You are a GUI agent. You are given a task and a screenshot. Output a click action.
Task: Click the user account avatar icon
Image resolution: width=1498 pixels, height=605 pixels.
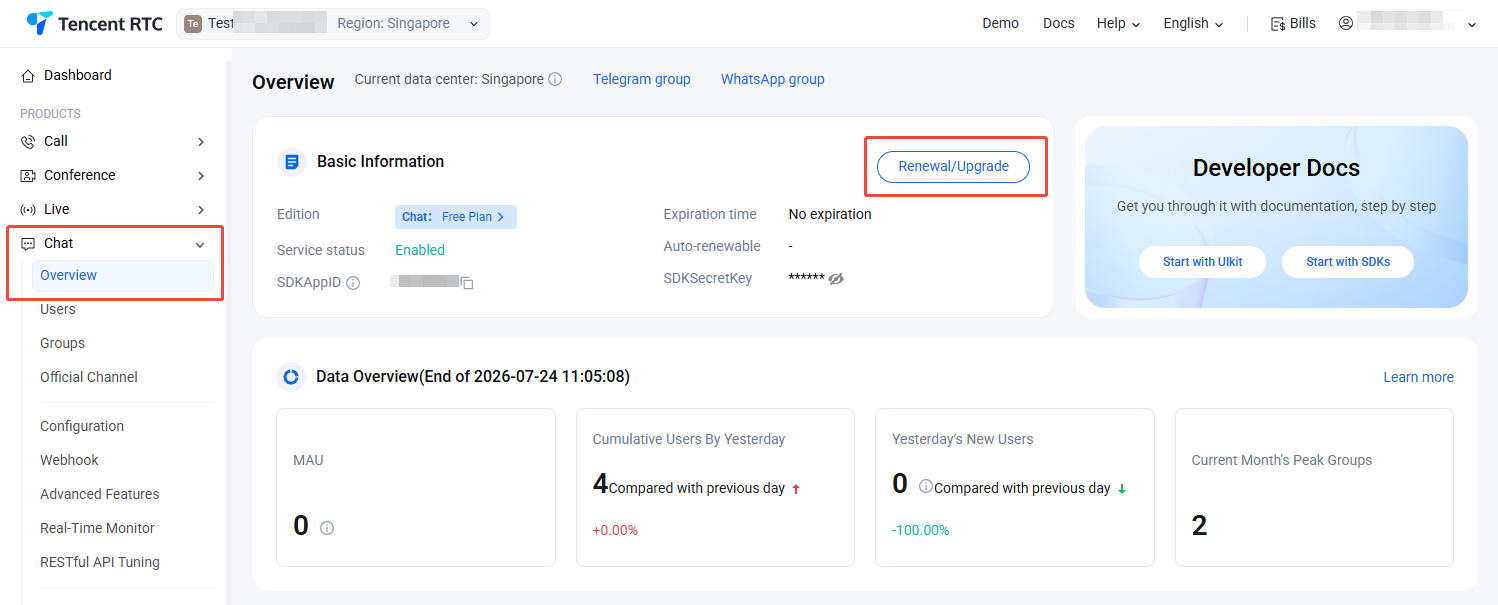1346,23
